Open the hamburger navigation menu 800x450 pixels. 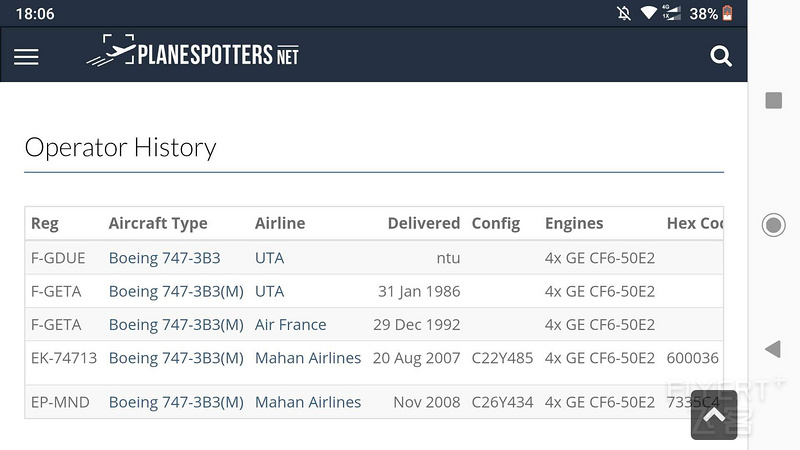tap(26, 57)
